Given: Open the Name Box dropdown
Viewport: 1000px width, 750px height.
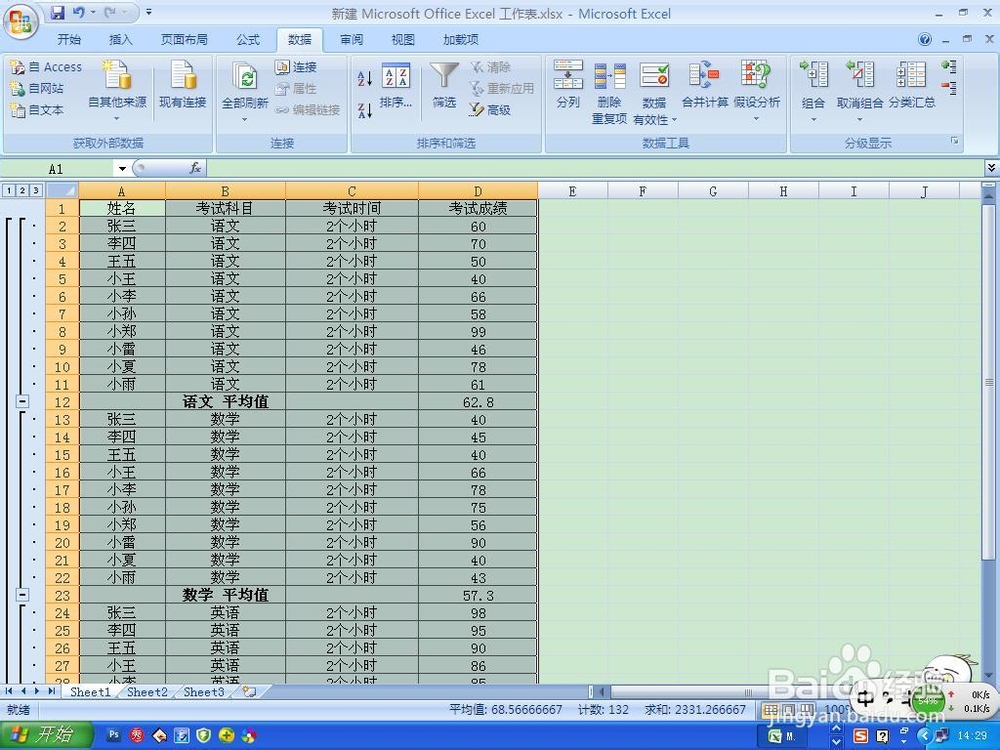Looking at the screenshot, I should point(122,169).
